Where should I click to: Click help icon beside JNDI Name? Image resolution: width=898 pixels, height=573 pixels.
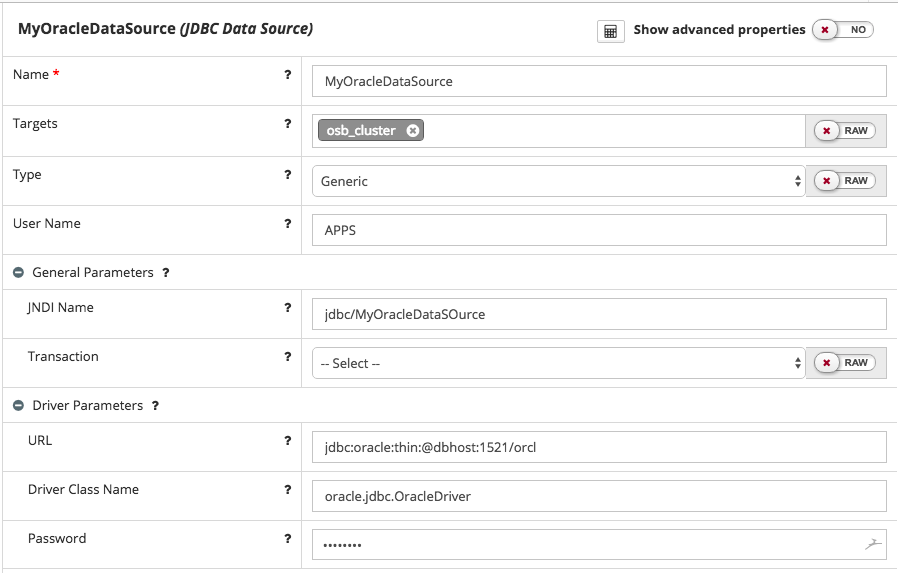tap(288, 308)
